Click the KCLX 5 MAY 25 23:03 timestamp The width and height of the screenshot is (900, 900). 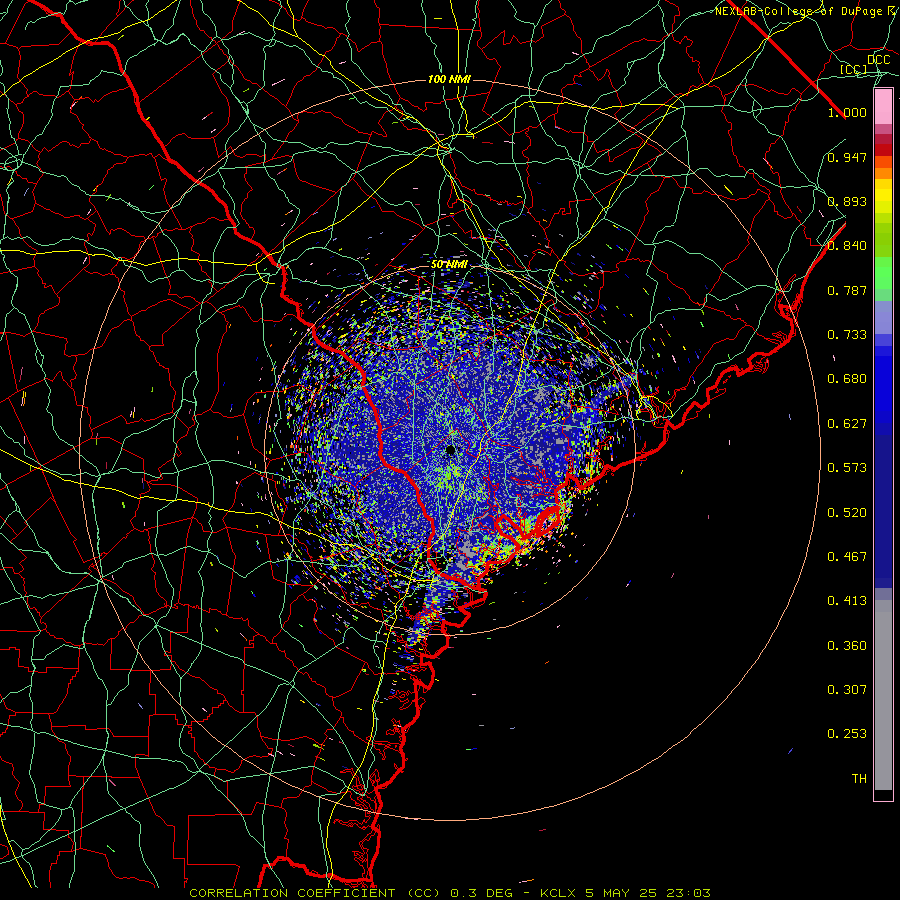click(625, 893)
